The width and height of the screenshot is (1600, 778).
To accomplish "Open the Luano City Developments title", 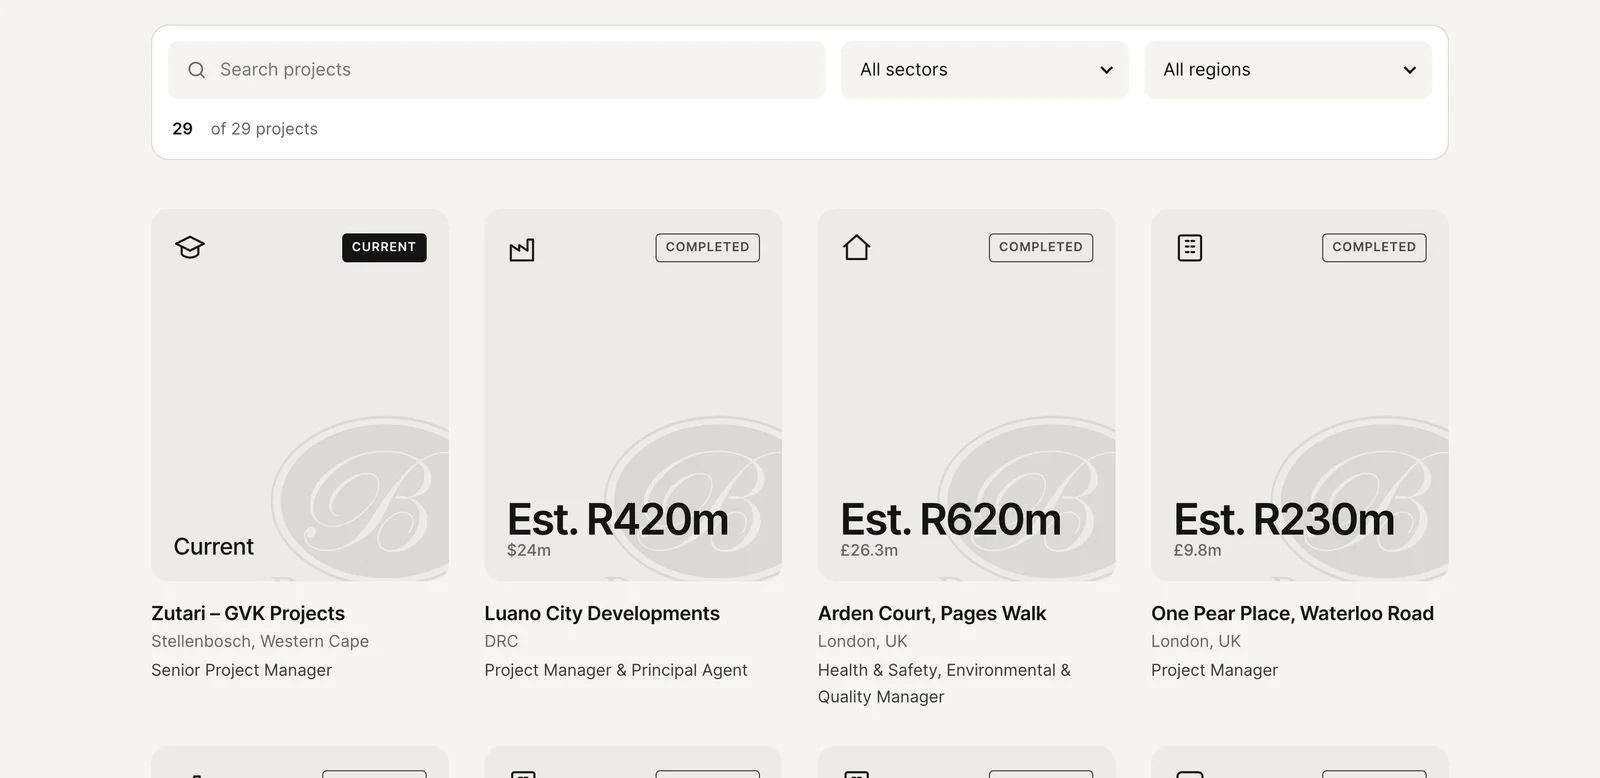I will pos(602,613).
